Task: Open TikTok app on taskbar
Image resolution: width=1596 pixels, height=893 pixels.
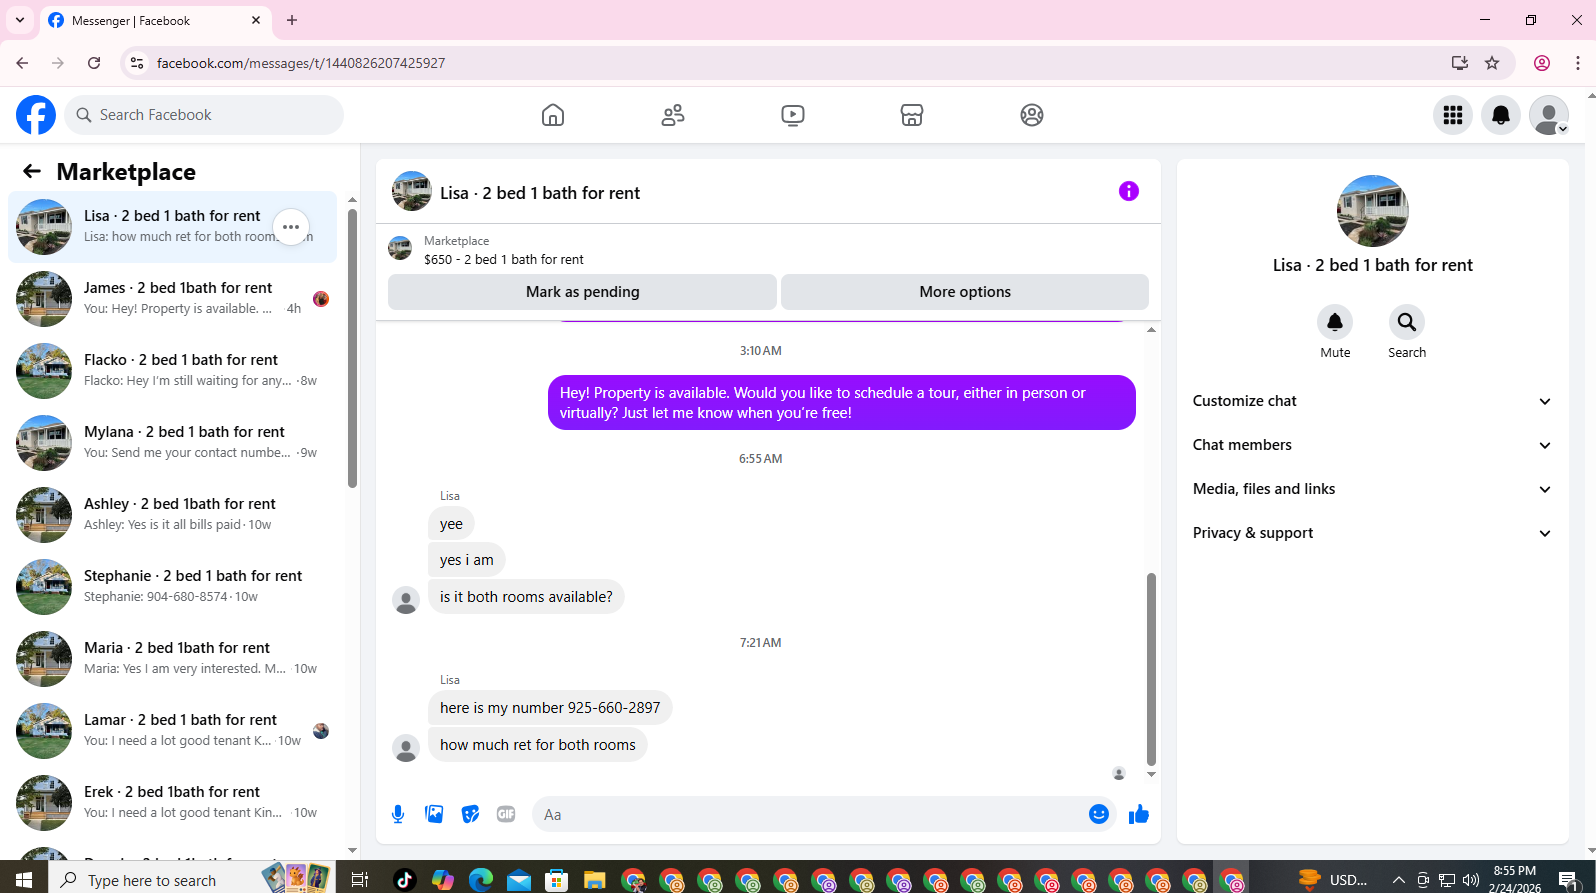Action: click(x=405, y=880)
